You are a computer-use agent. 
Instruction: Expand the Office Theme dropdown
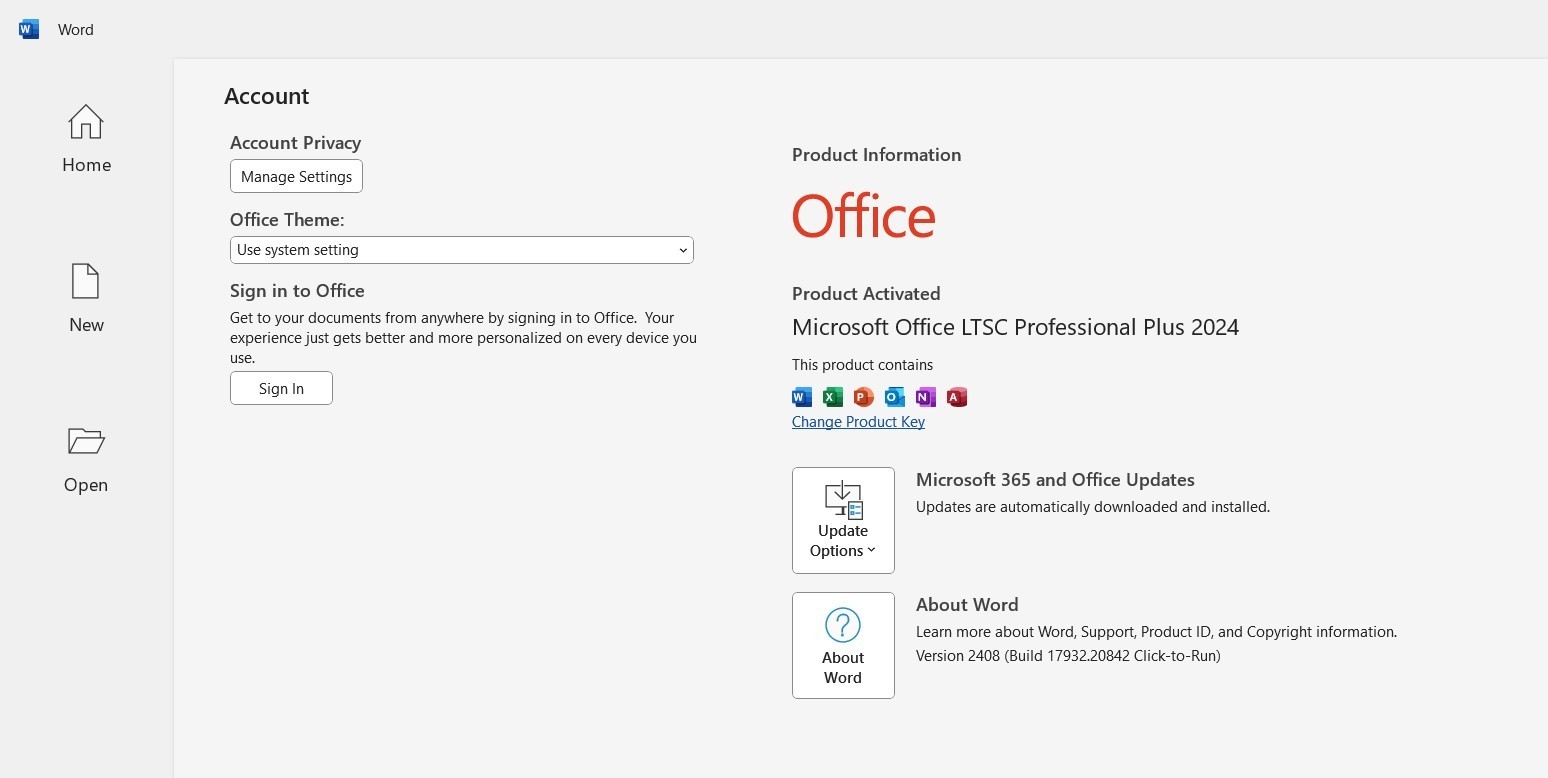[461, 250]
